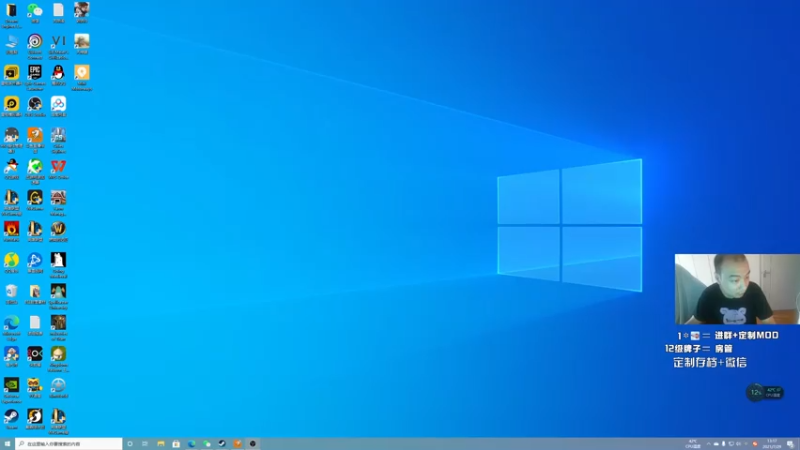
Task: Open the Epic Games Launcher shortcut
Action: pos(35,78)
